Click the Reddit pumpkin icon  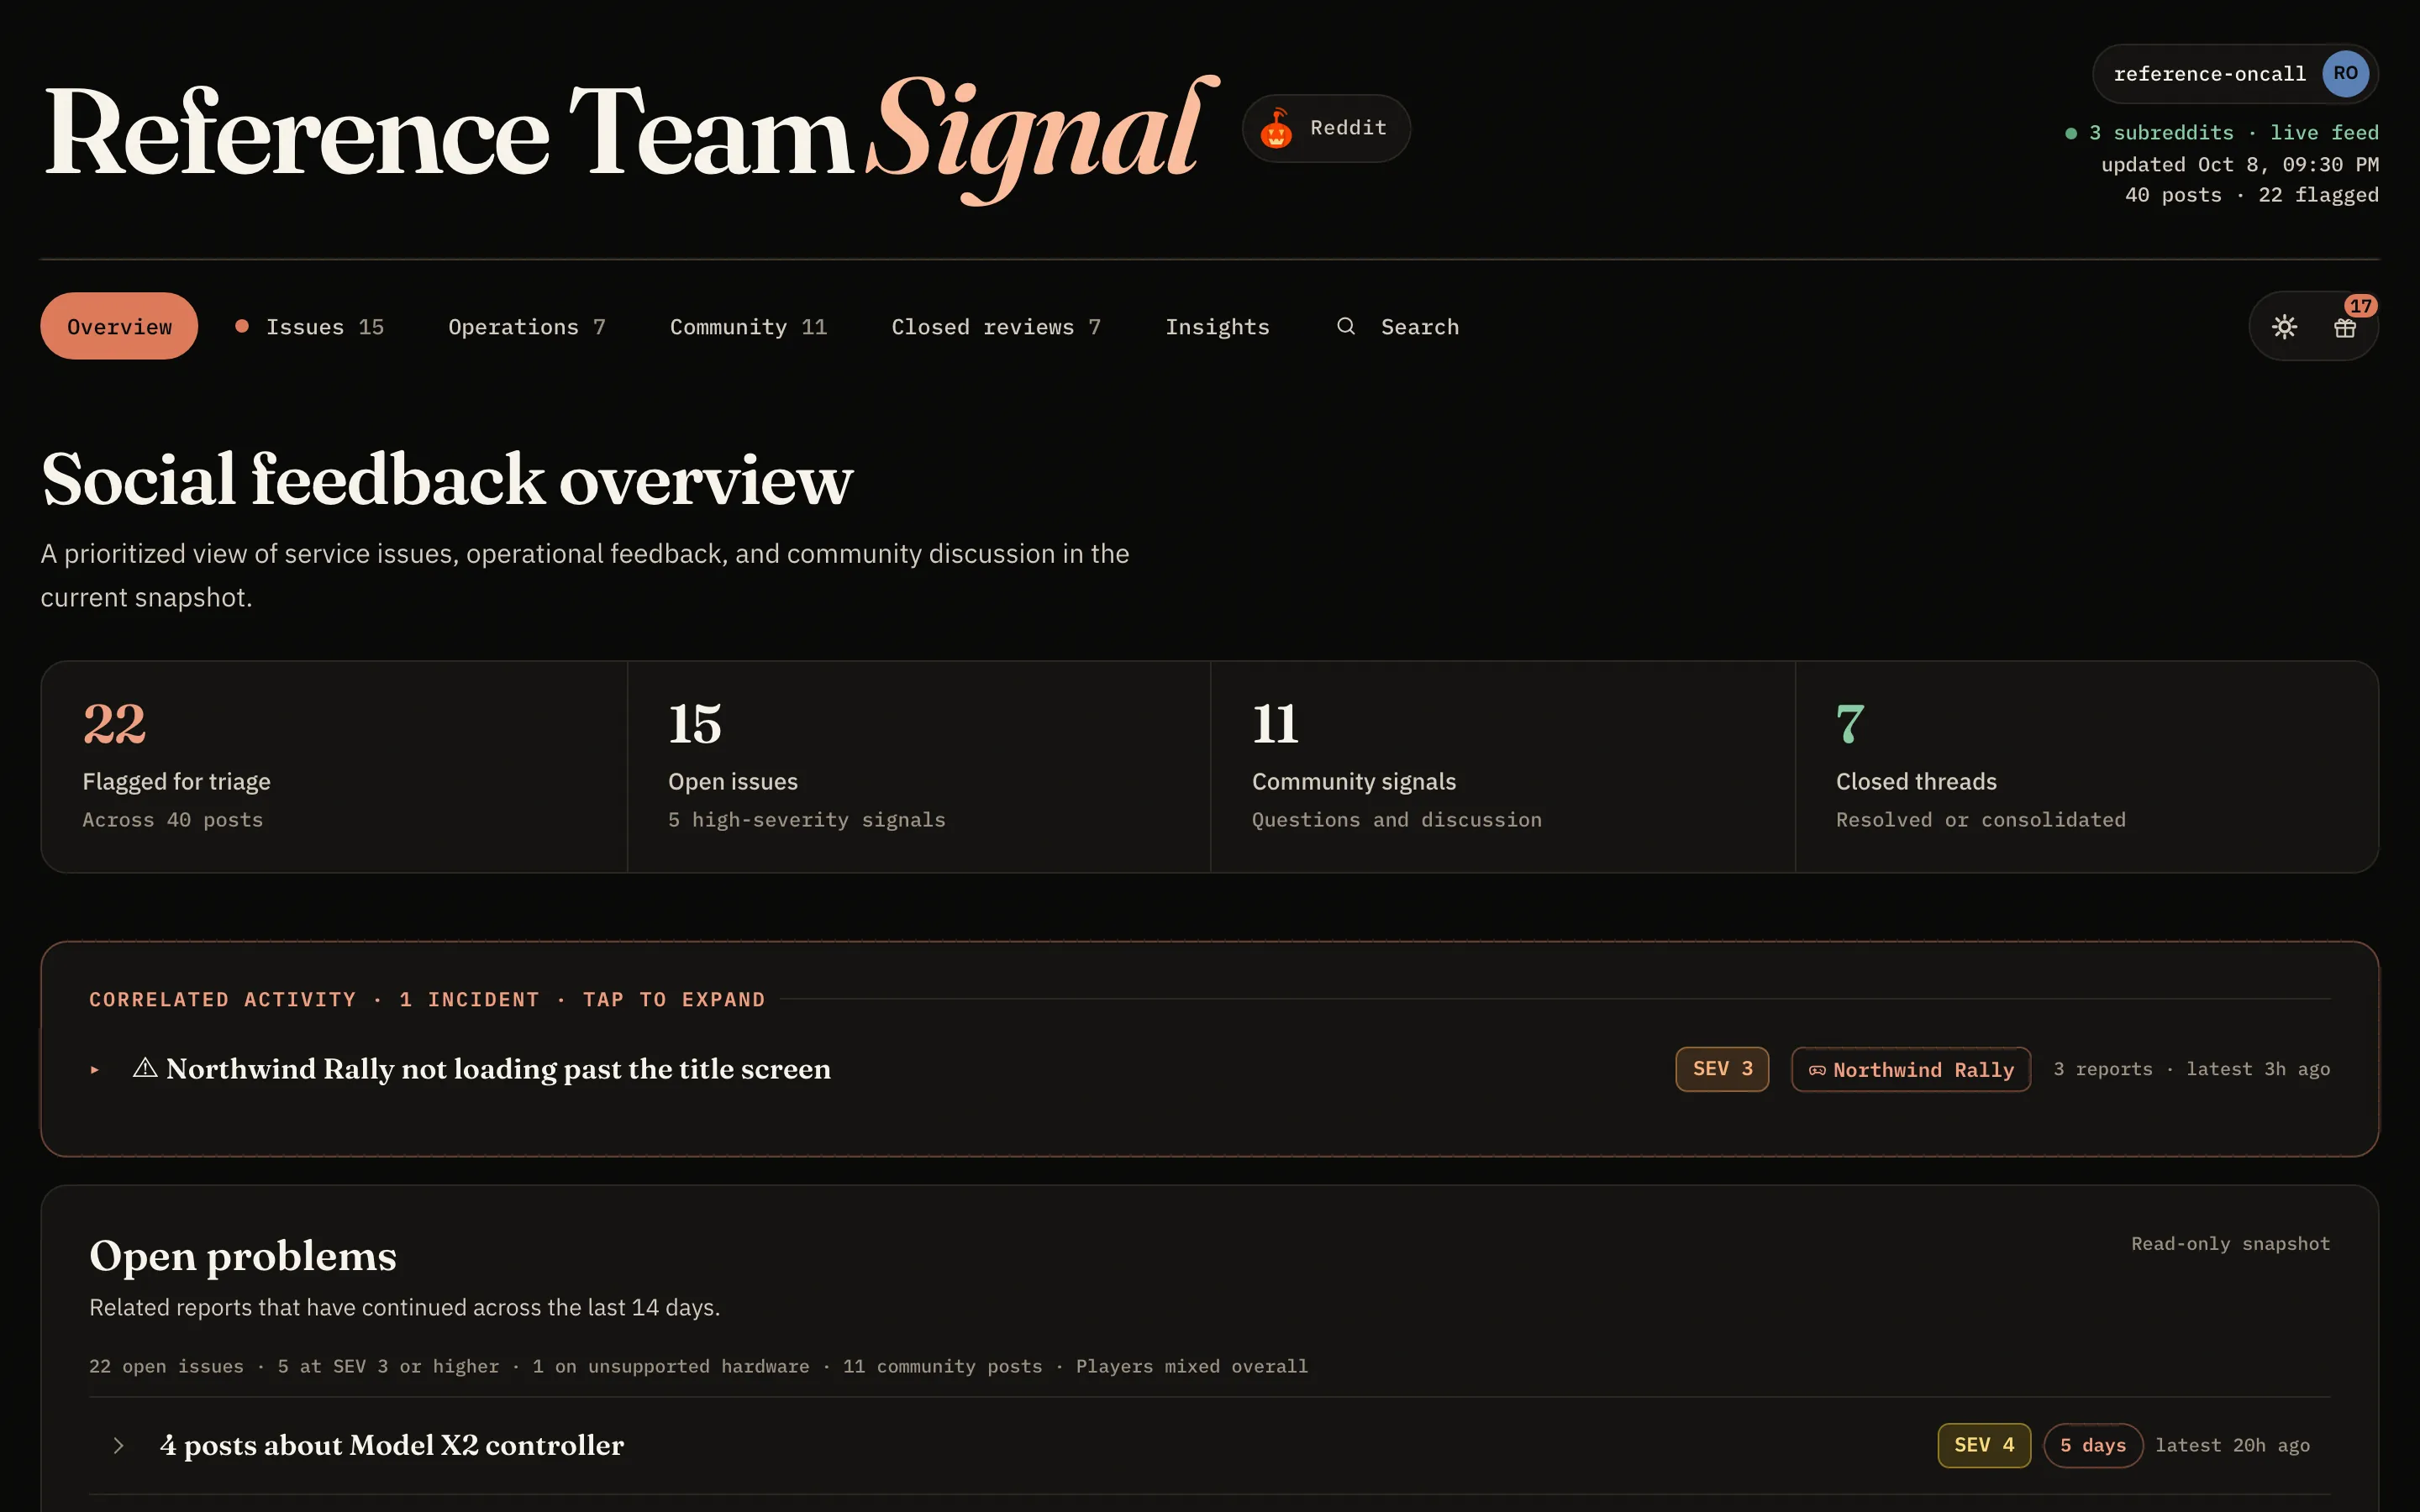1276,128
